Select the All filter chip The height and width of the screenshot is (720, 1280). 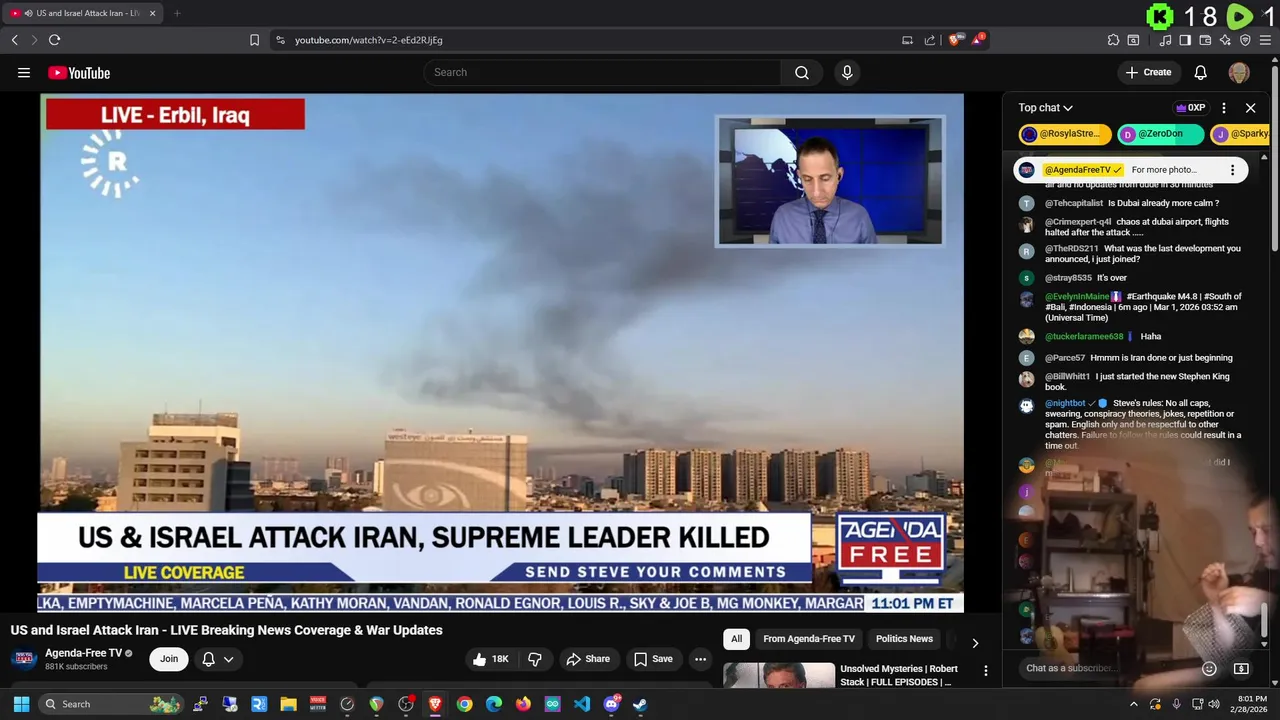coord(737,639)
